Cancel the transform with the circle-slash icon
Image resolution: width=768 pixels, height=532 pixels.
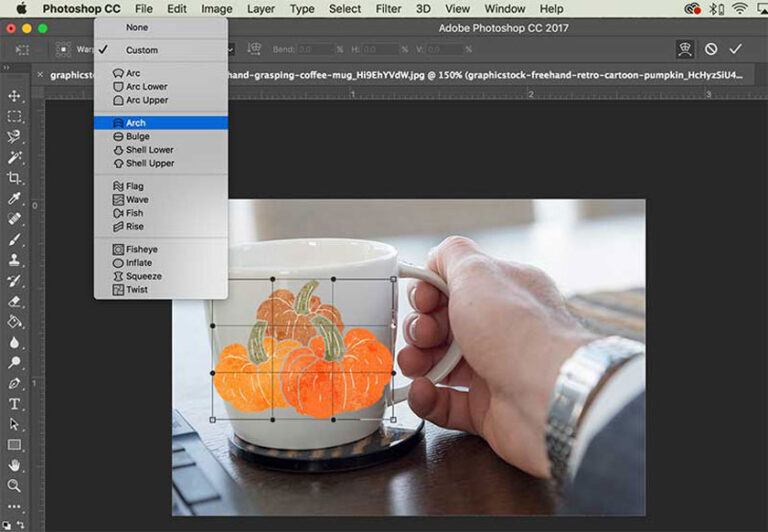(x=711, y=49)
